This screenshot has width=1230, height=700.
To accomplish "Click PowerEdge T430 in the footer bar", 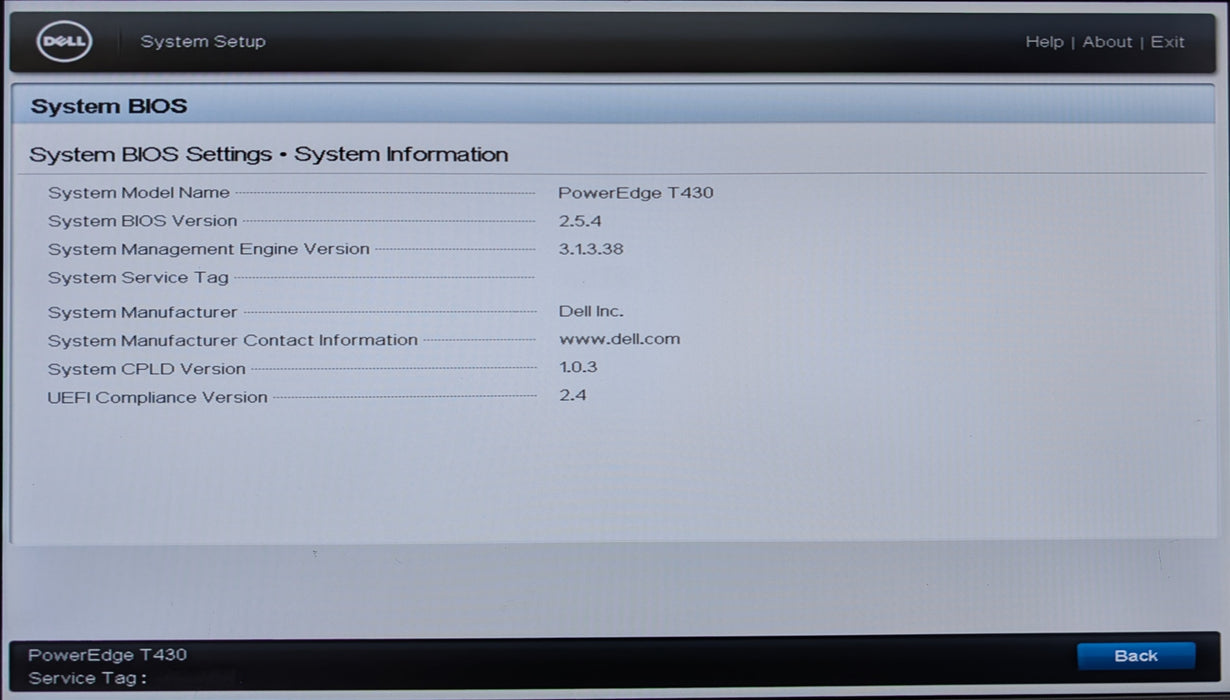I will 107,655.
